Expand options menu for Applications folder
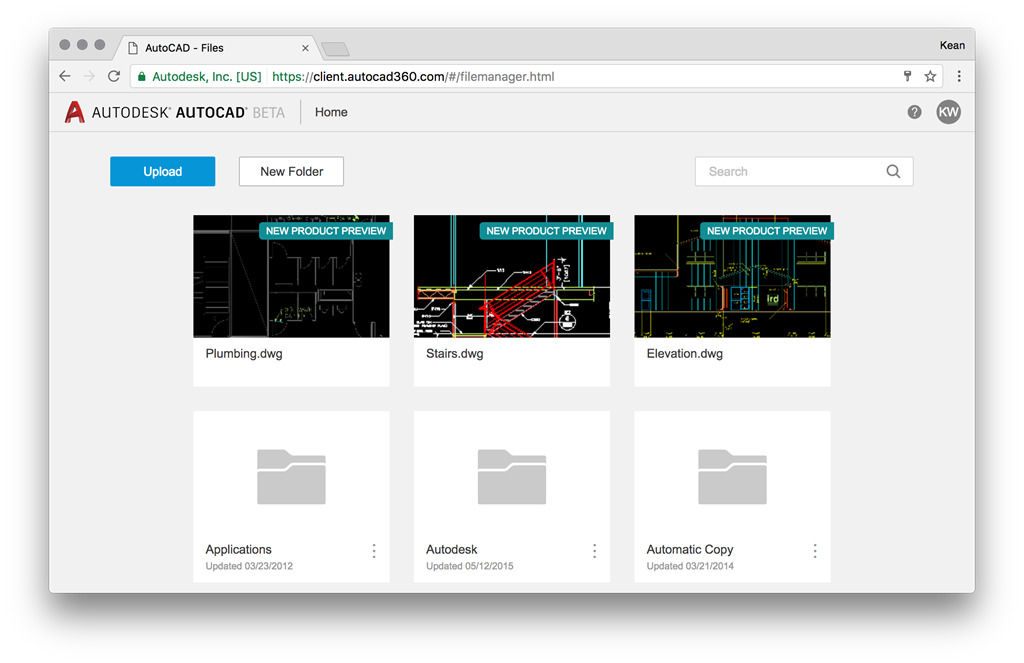This screenshot has width=1024, height=663. point(374,551)
